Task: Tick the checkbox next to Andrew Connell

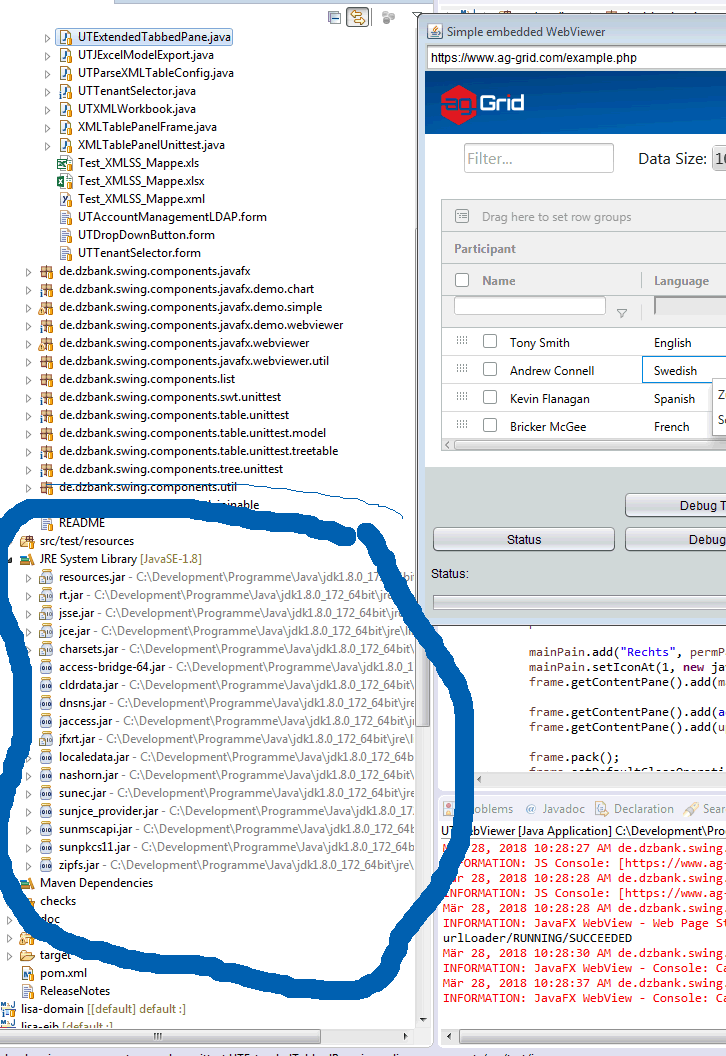Action: tap(490, 370)
